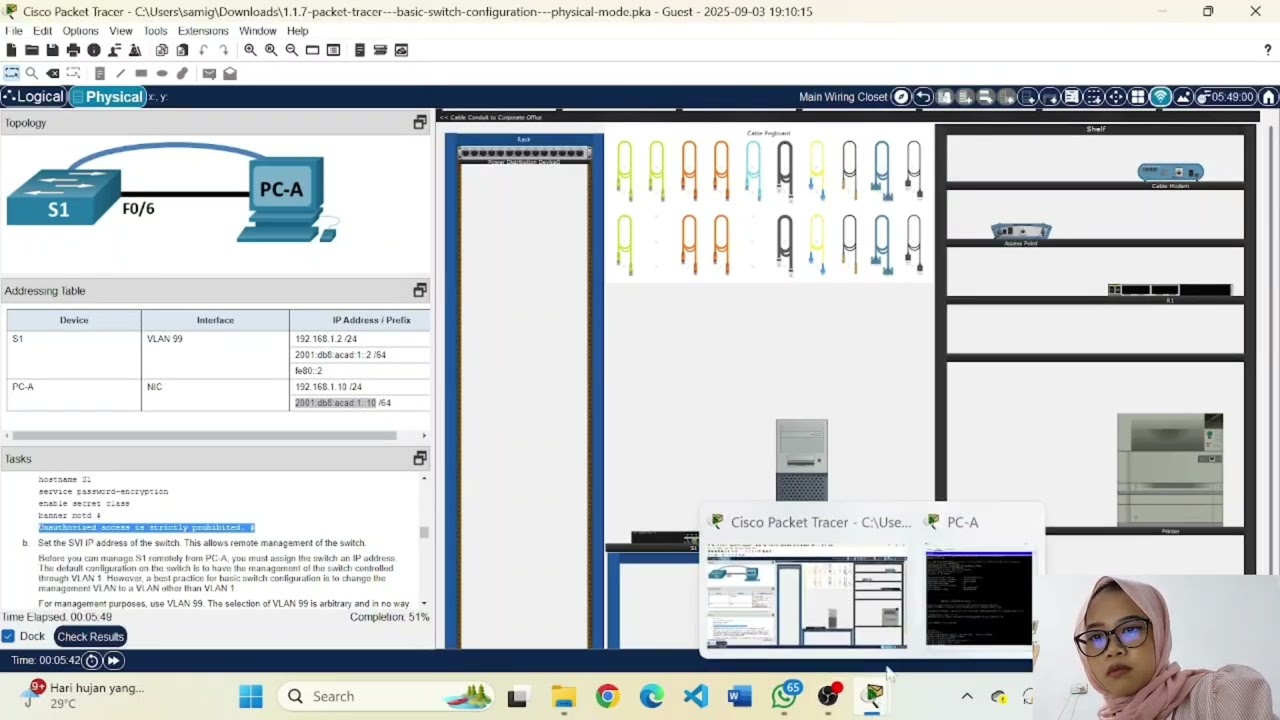Click the Power Cycle Devices button
Viewport: 1280px width, 720px height.
92,660
